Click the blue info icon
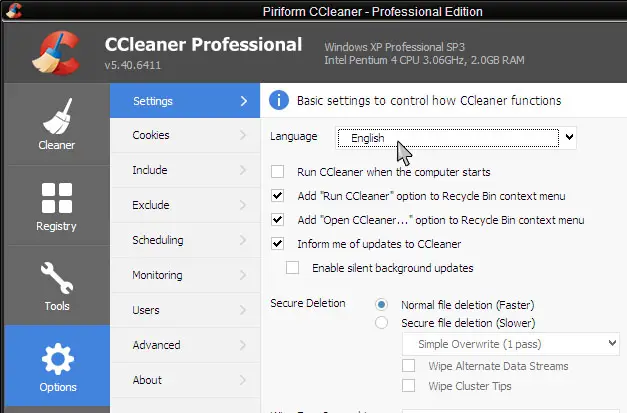The image size is (627, 413). click(279, 100)
